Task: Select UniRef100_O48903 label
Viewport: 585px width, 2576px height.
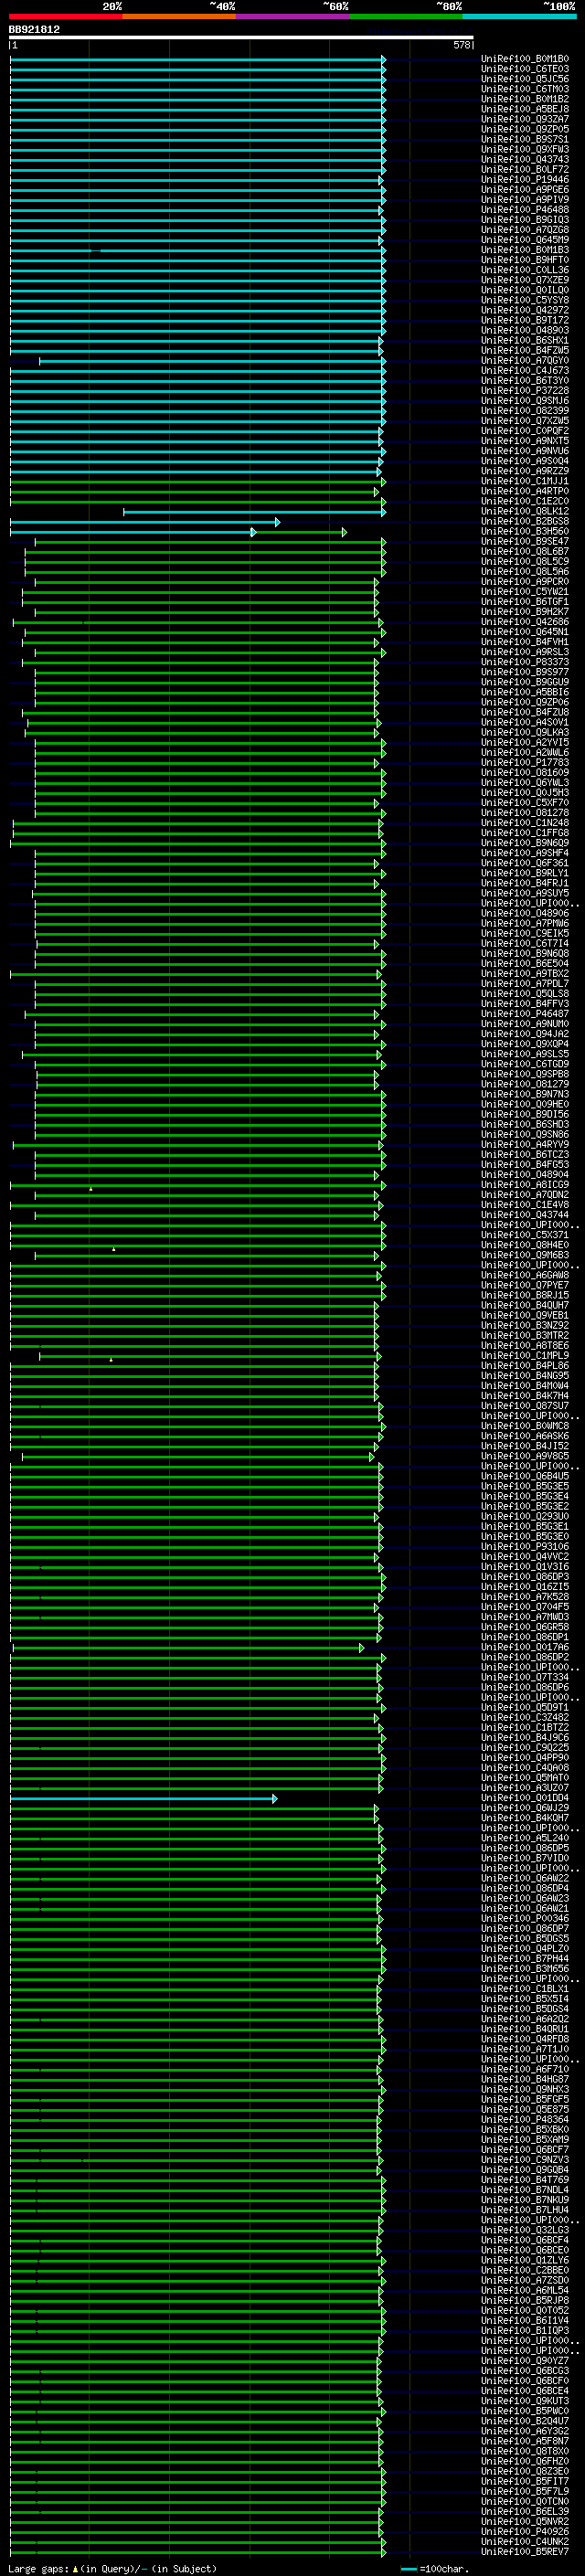Action: 525,330
